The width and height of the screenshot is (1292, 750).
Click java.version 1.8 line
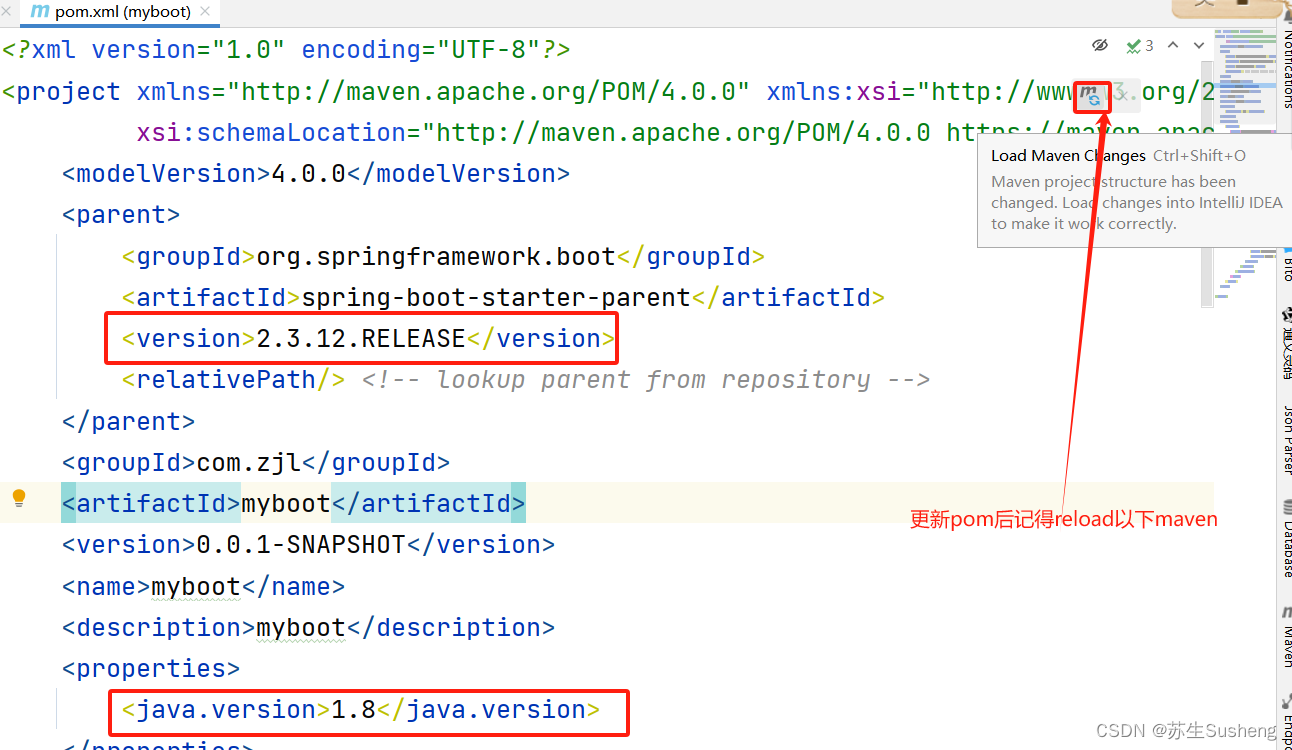coord(360,710)
